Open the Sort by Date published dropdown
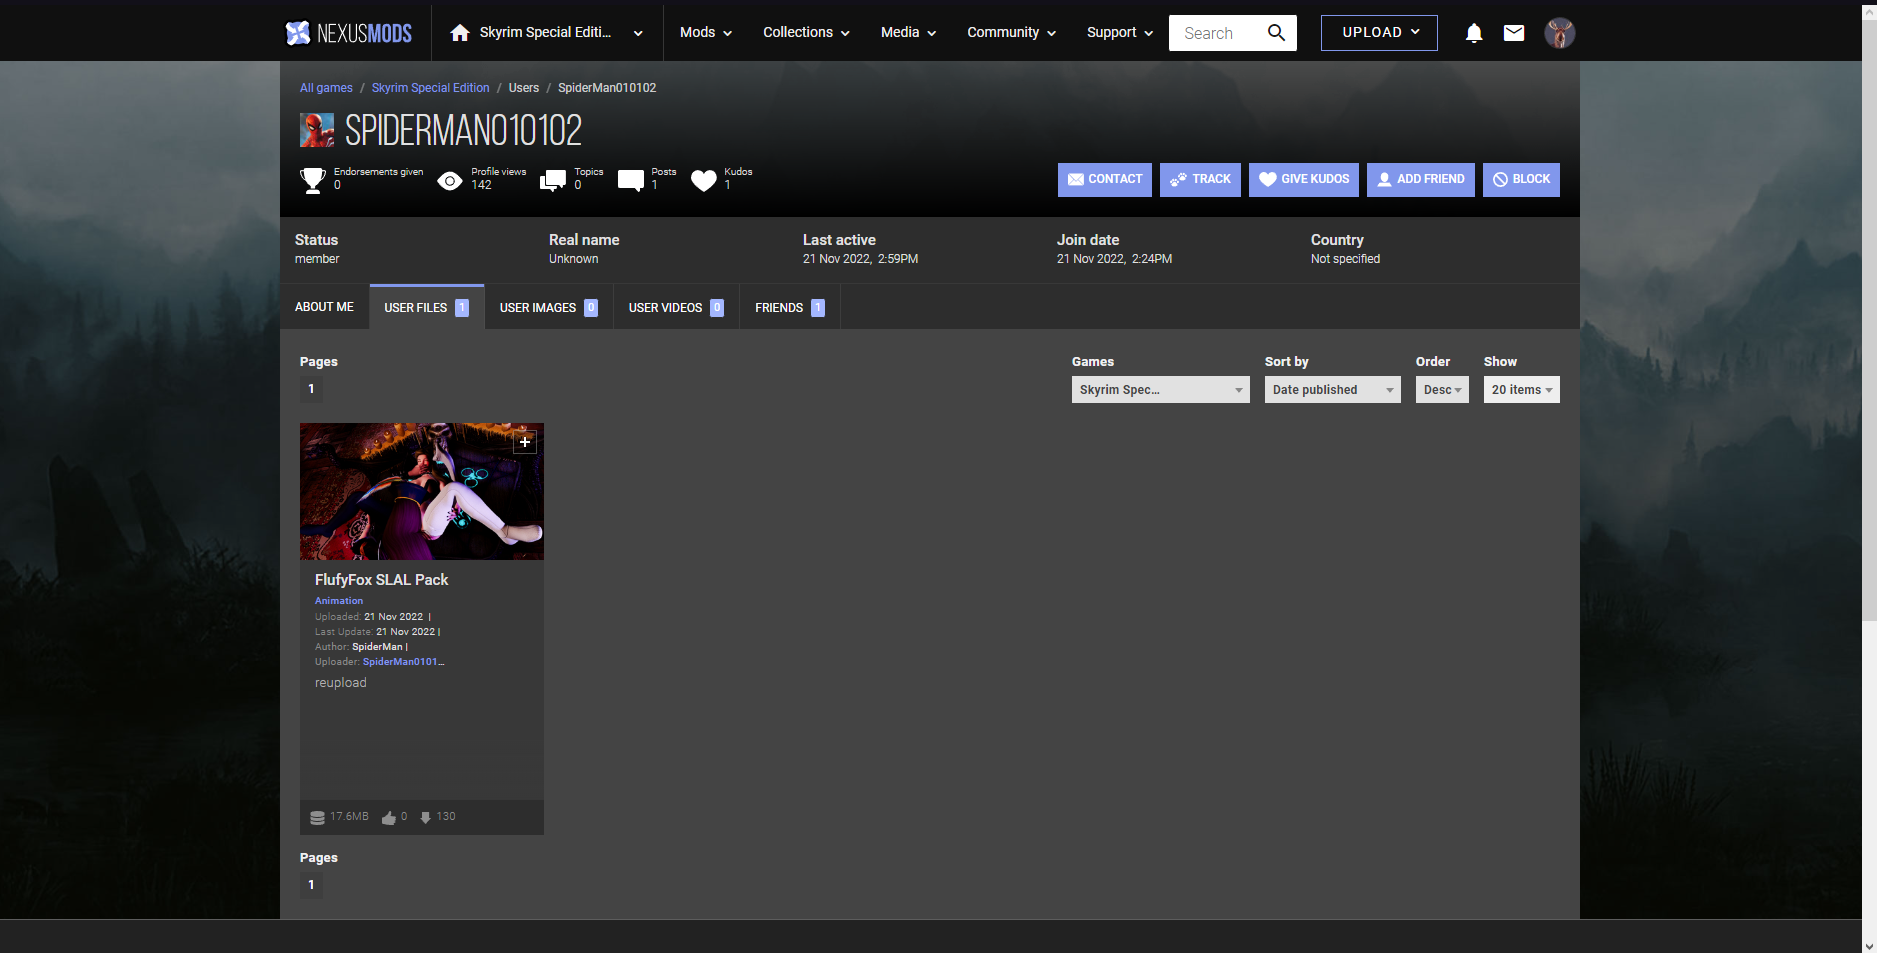The height and width of the screenshot is (953, 1877). coord(1332,390)
